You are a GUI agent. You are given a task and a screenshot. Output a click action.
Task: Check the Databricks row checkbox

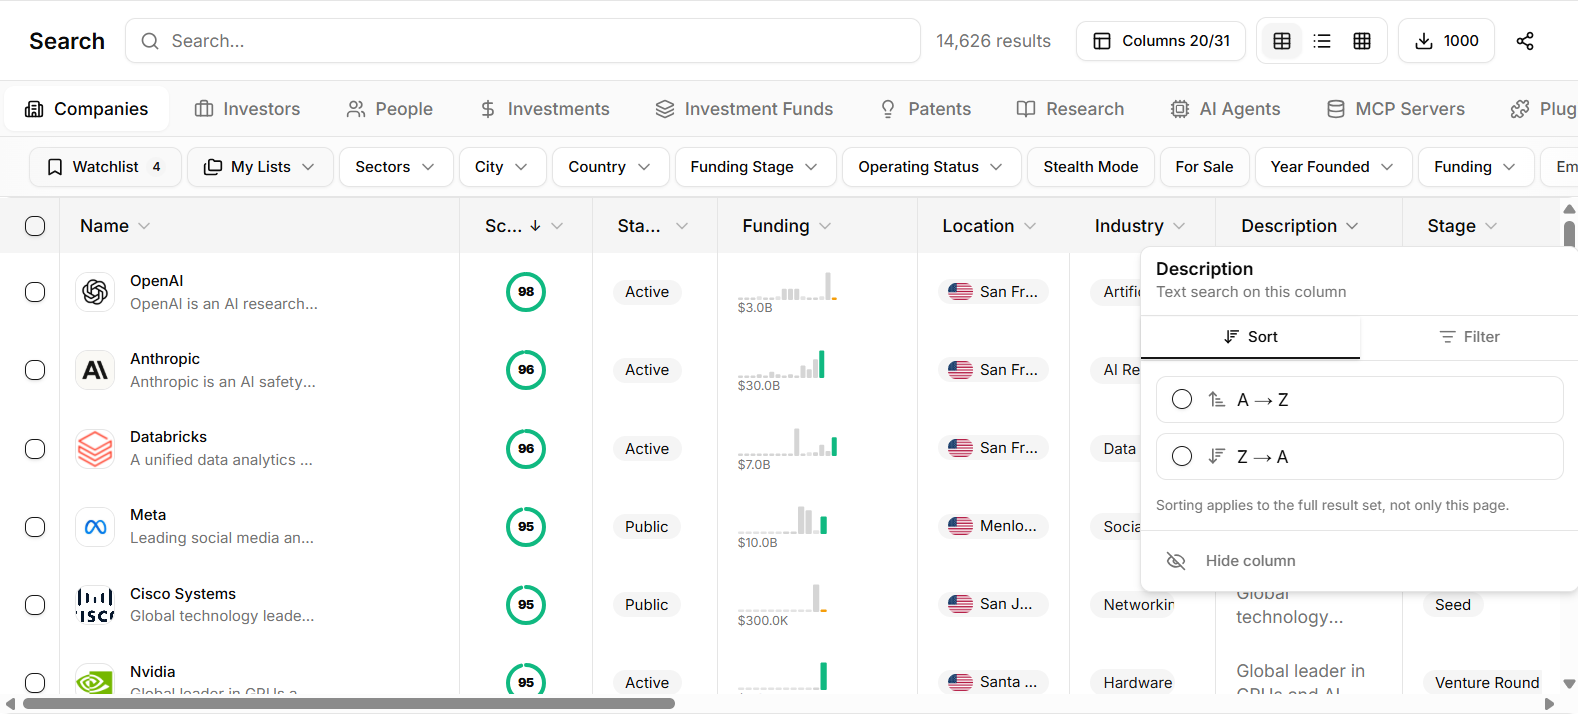tap(35, 449)
